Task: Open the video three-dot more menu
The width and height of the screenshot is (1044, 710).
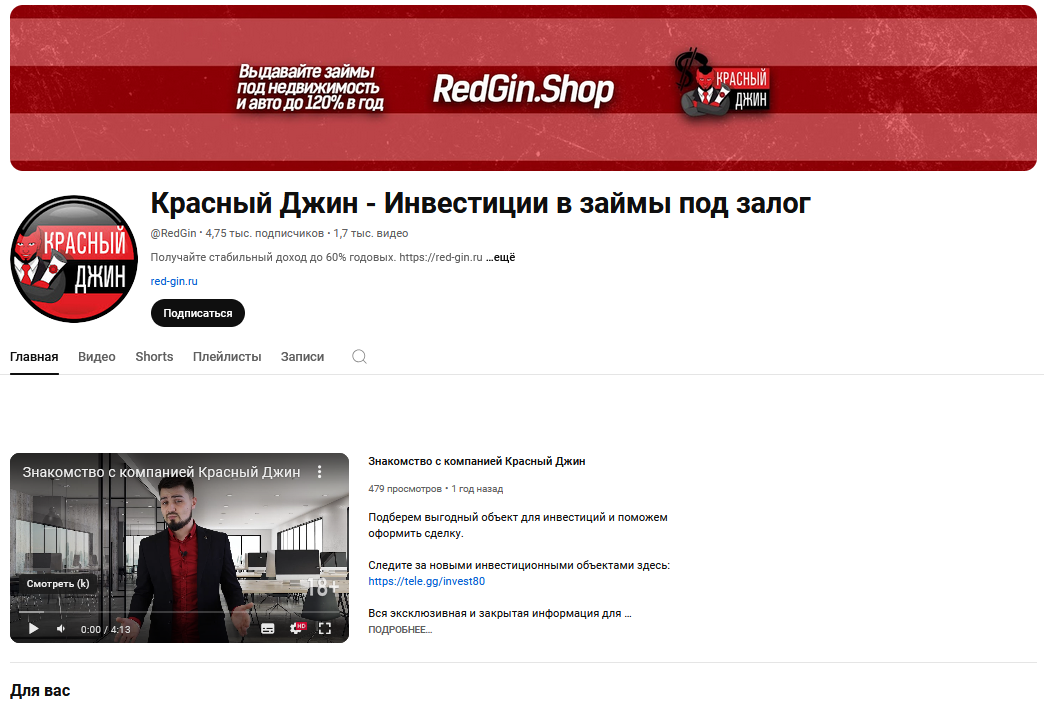Action: point(320,472)
